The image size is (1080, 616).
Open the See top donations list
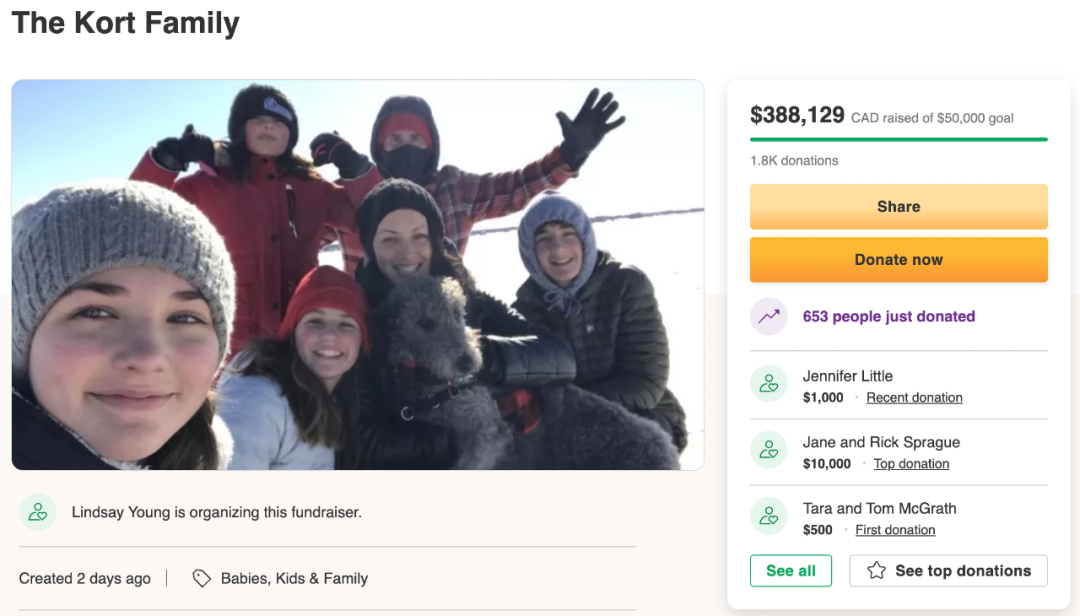tap(948, 571)
